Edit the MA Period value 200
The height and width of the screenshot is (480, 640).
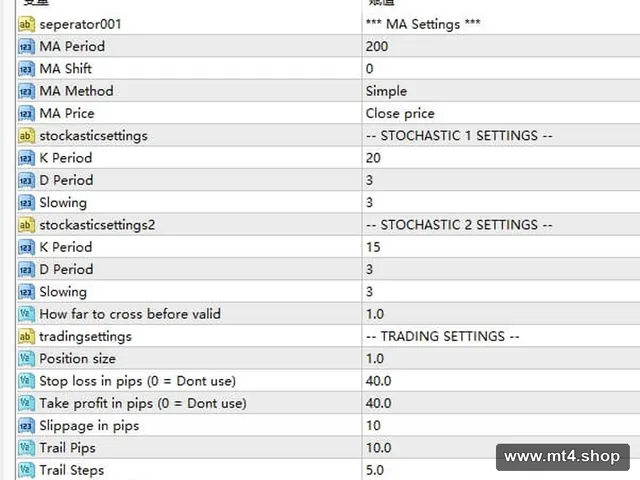(501, 47)
